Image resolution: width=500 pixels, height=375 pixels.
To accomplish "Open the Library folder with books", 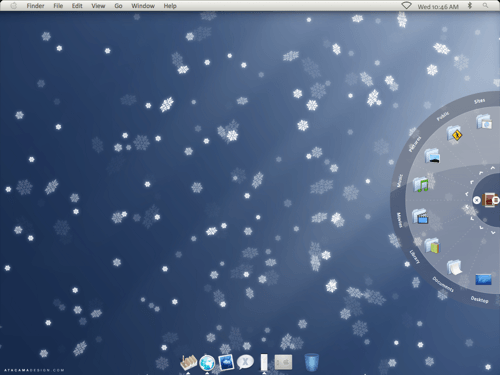I will (x=432, y=246).
